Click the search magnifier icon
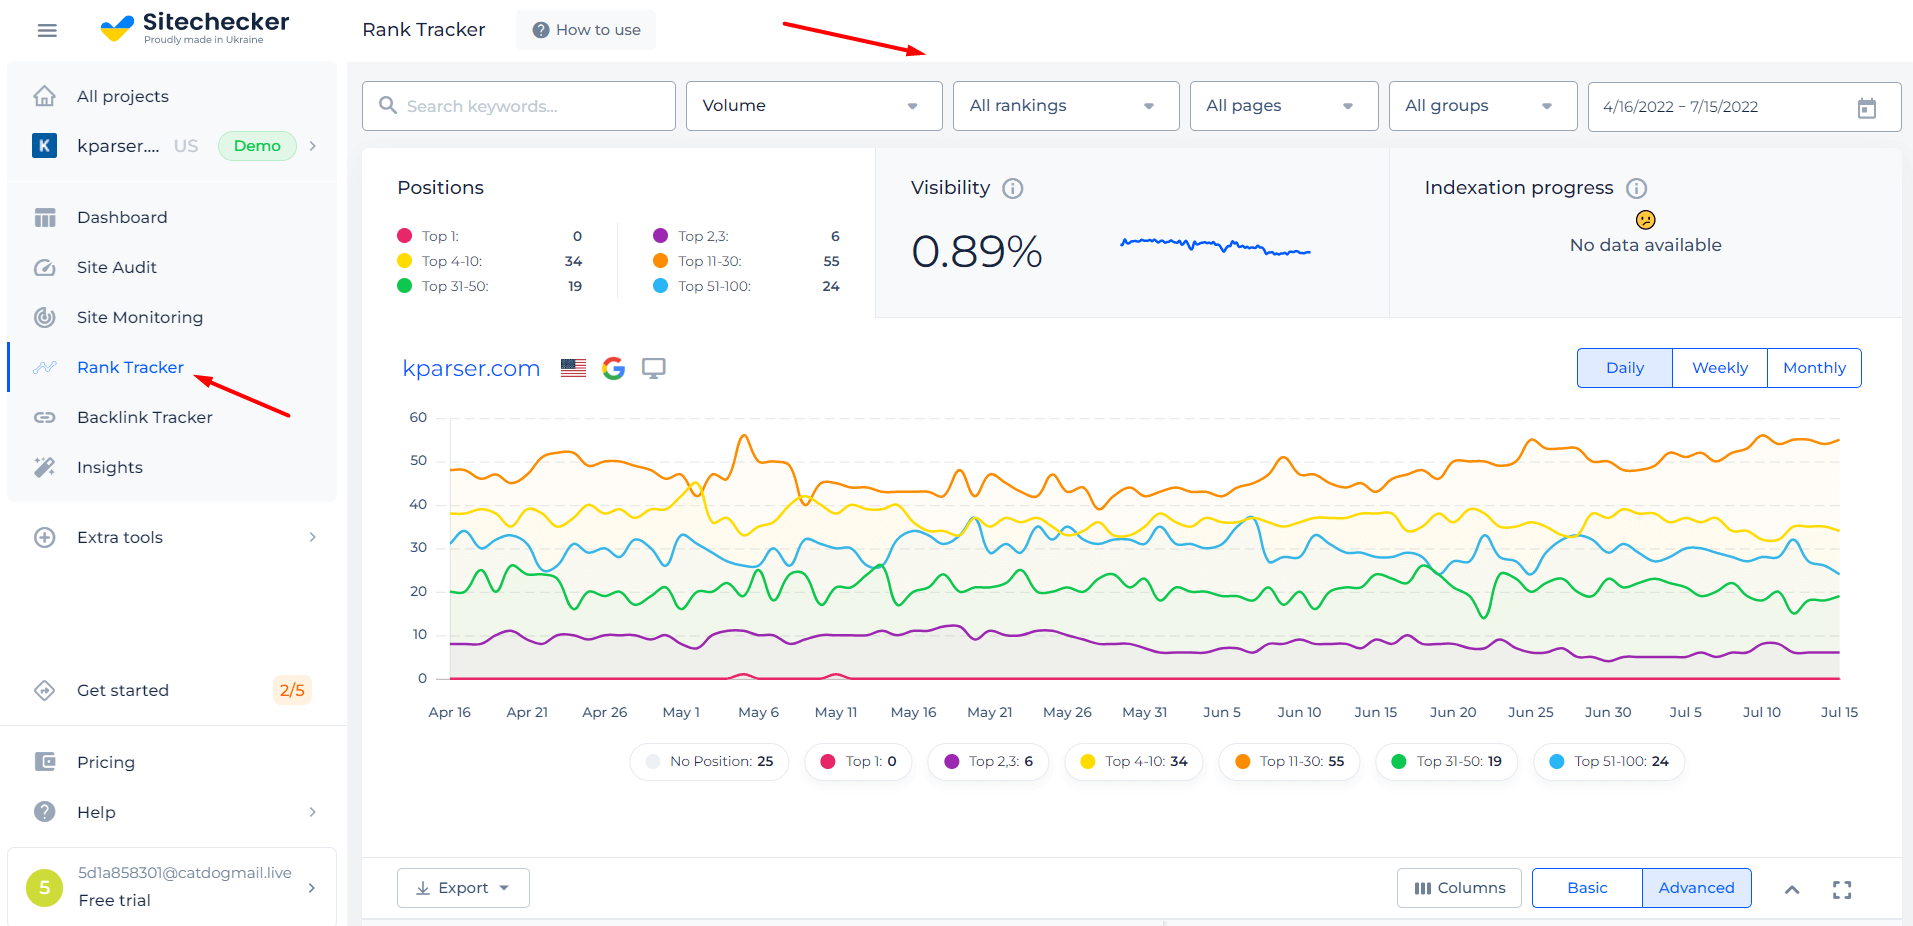This screenshot has height=926, width=1913. (388, 105)
